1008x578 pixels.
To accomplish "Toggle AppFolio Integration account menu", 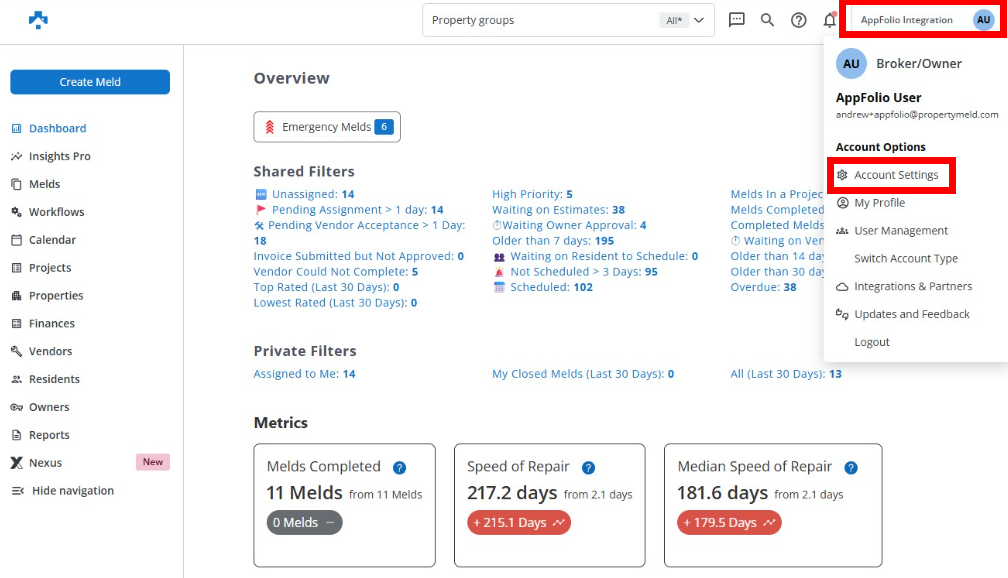I will 924,20.
